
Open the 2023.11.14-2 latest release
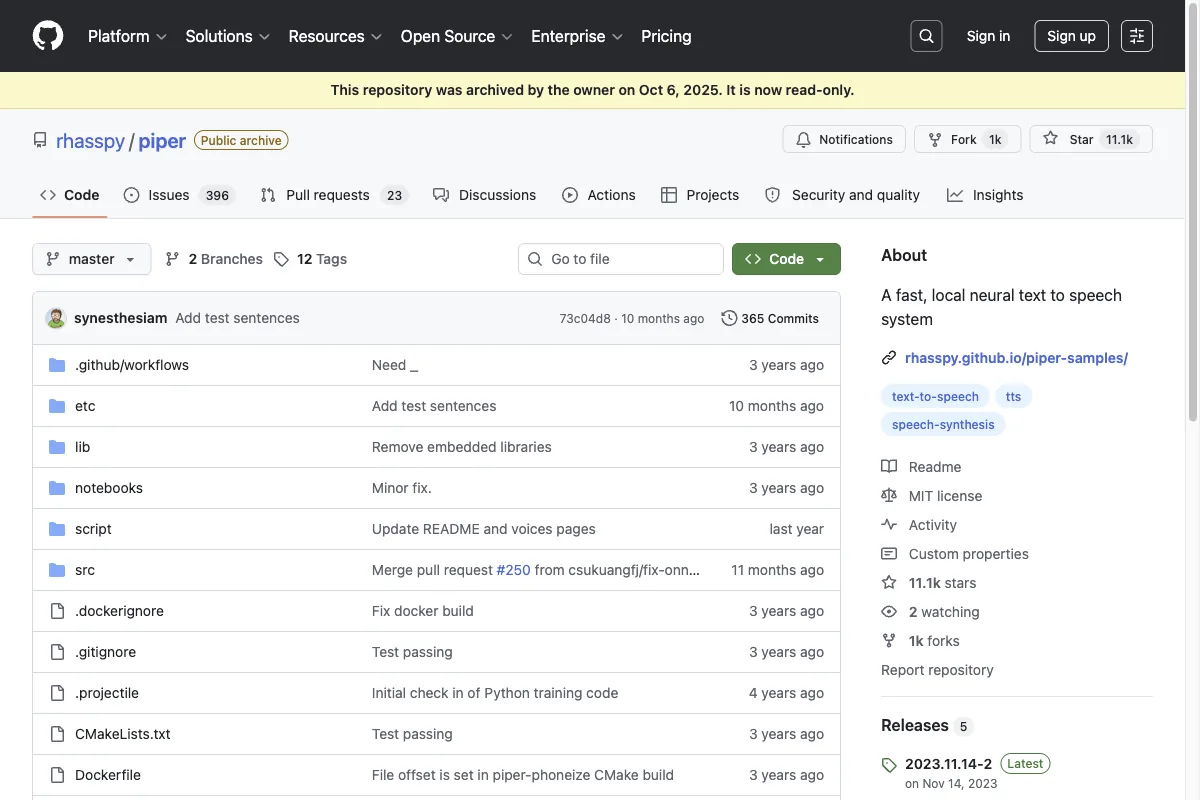948,764
